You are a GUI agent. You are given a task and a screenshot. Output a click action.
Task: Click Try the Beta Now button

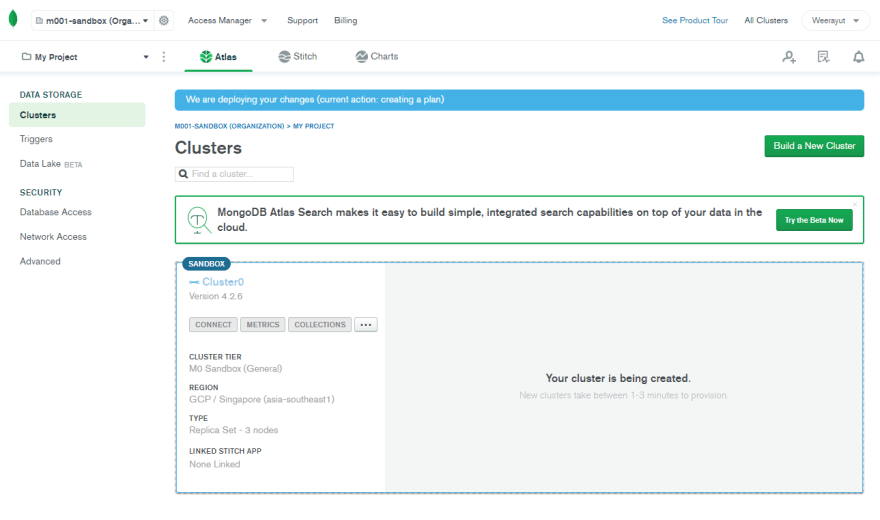(814, 220)
